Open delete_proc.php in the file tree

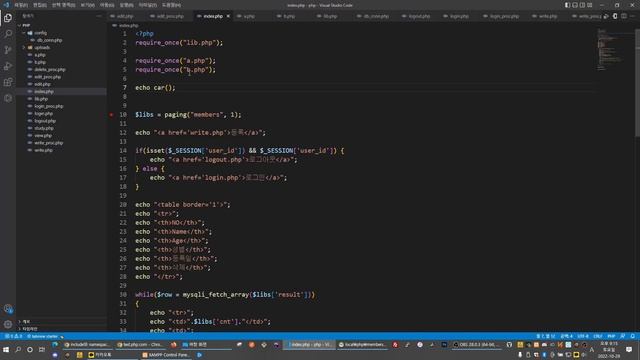(x=50, y=69)
